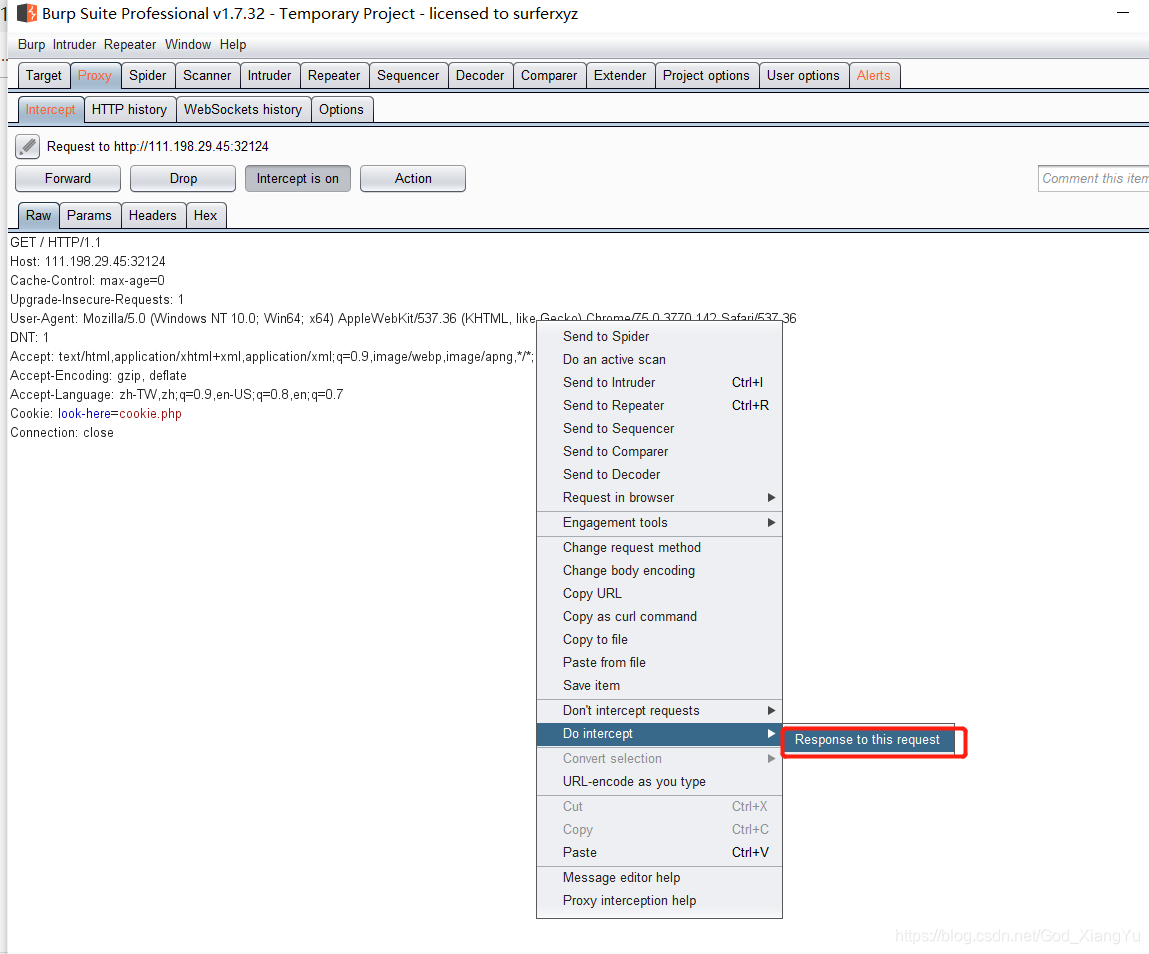The width and height of the screenshot is (1149, 954).
Task: Switch to the Extender tab
Action: click(x=620, y=75)
